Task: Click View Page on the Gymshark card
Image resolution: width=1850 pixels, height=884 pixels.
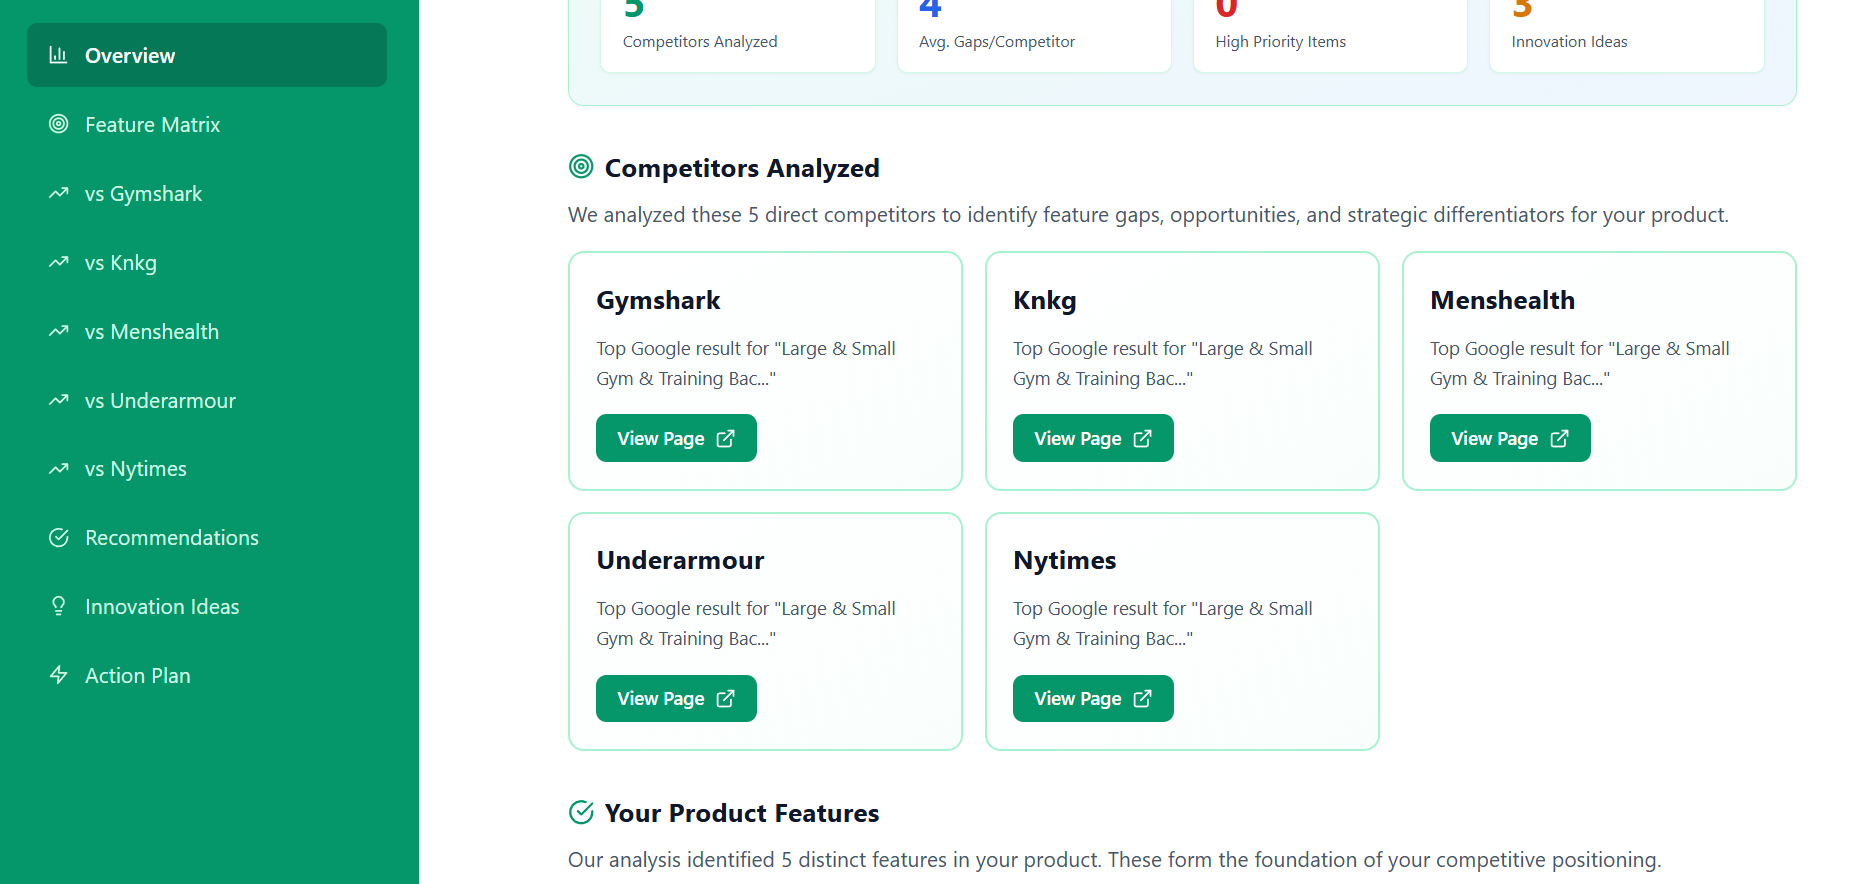Action: coord(676,437)
